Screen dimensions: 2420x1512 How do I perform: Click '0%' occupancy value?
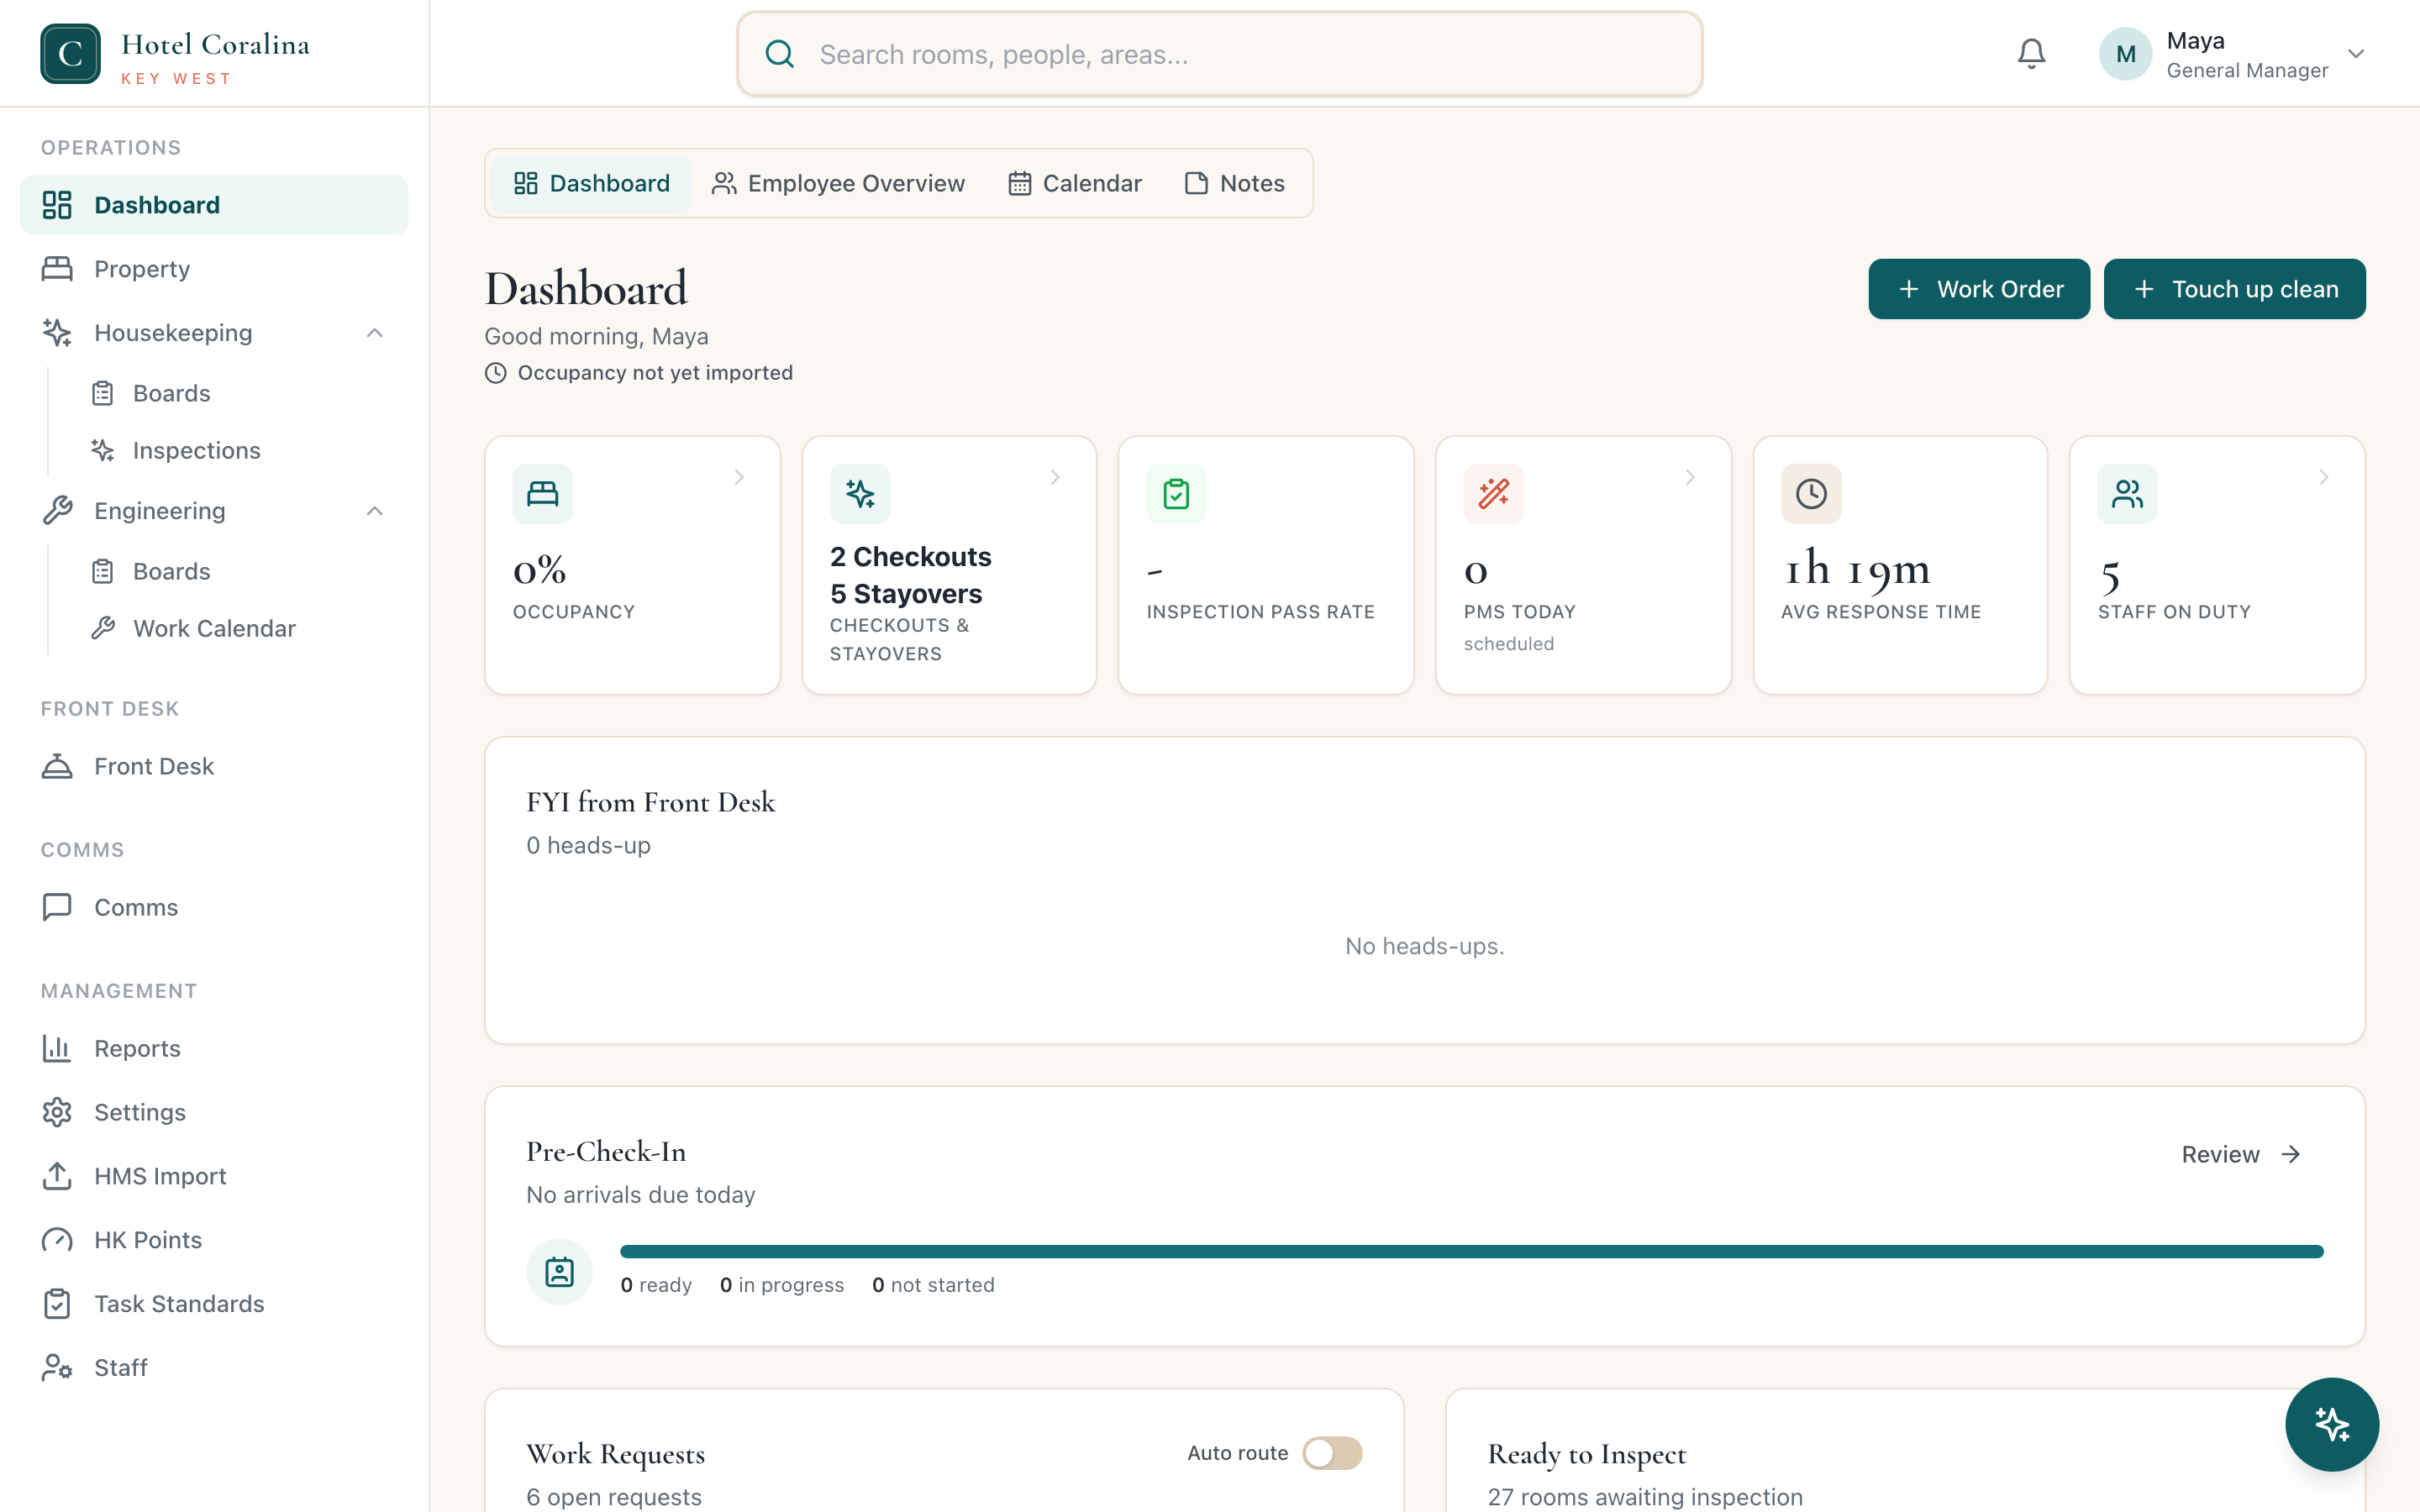point(540,570)
